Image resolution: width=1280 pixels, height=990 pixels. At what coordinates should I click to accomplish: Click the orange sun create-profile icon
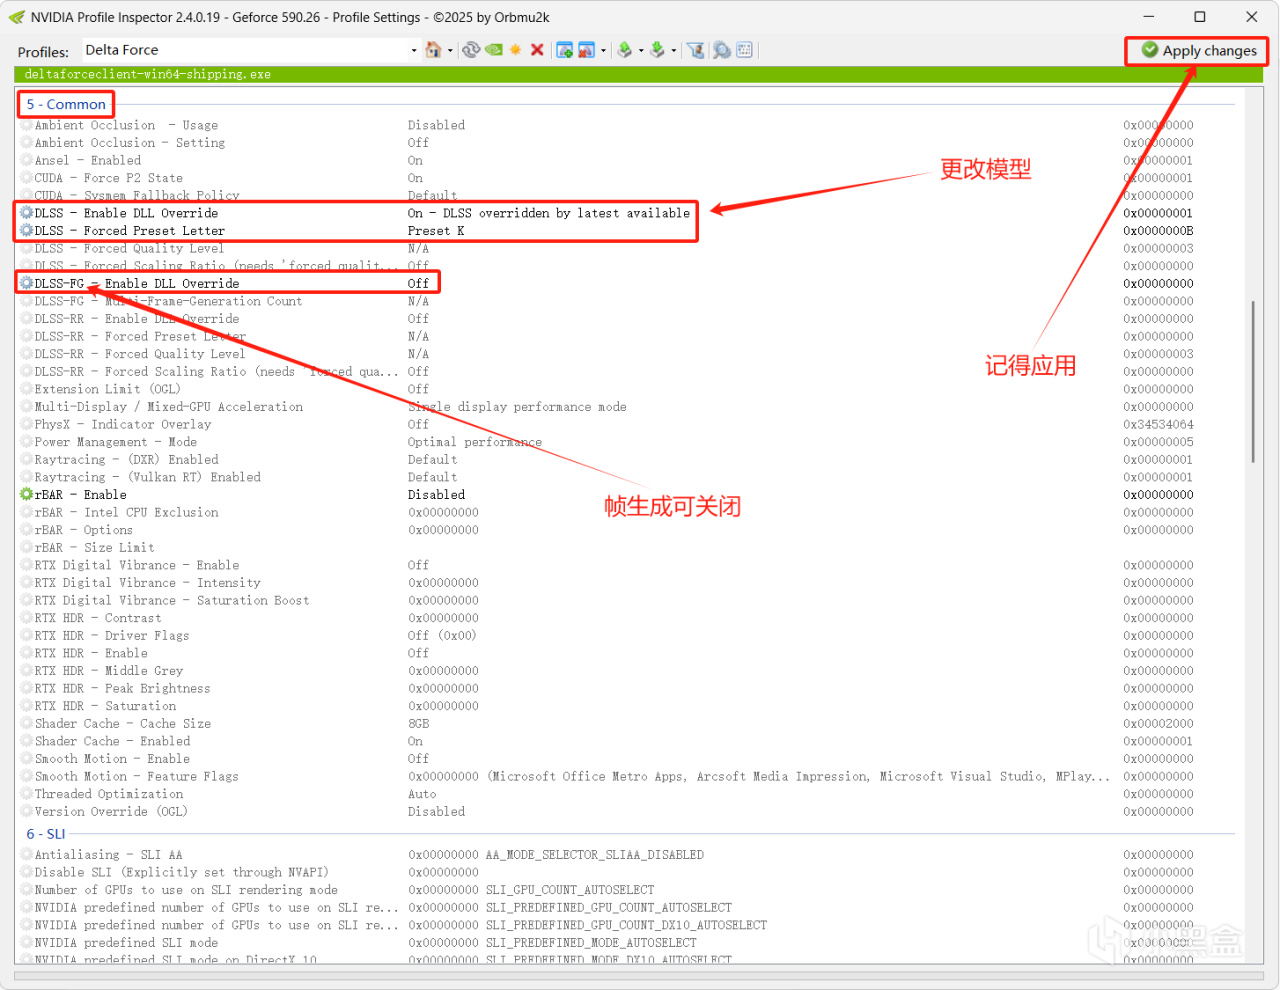click(515, 50)
